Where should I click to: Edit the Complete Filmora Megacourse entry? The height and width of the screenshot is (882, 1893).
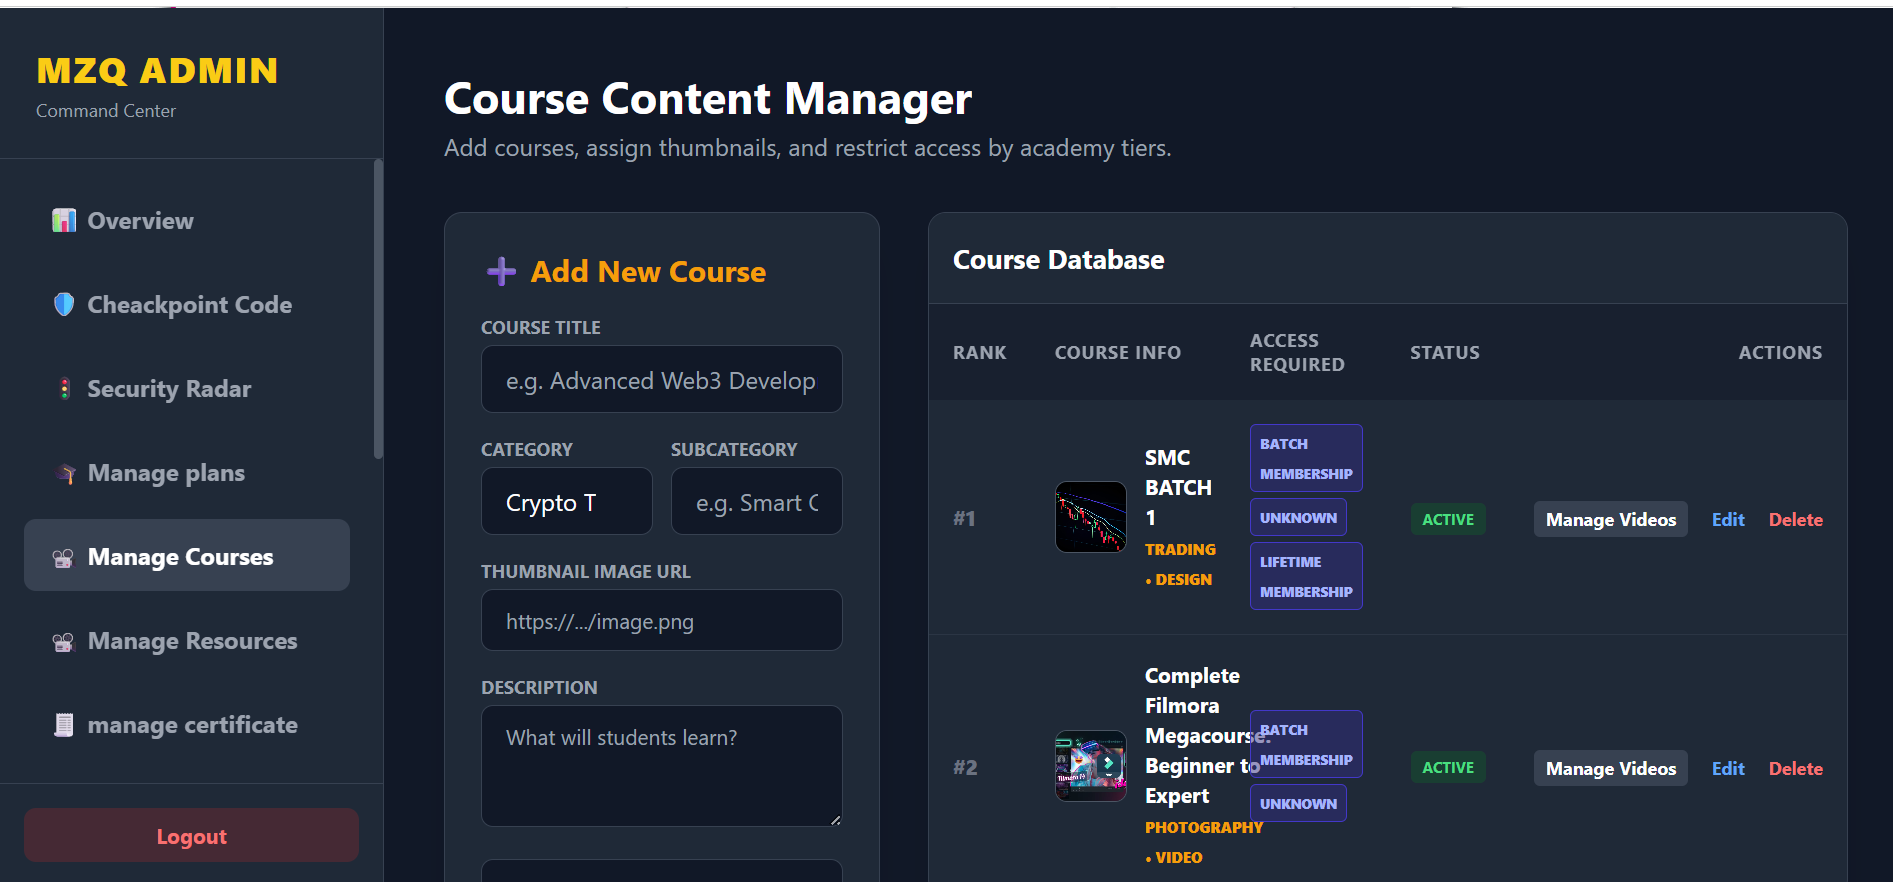[1727, 769]
